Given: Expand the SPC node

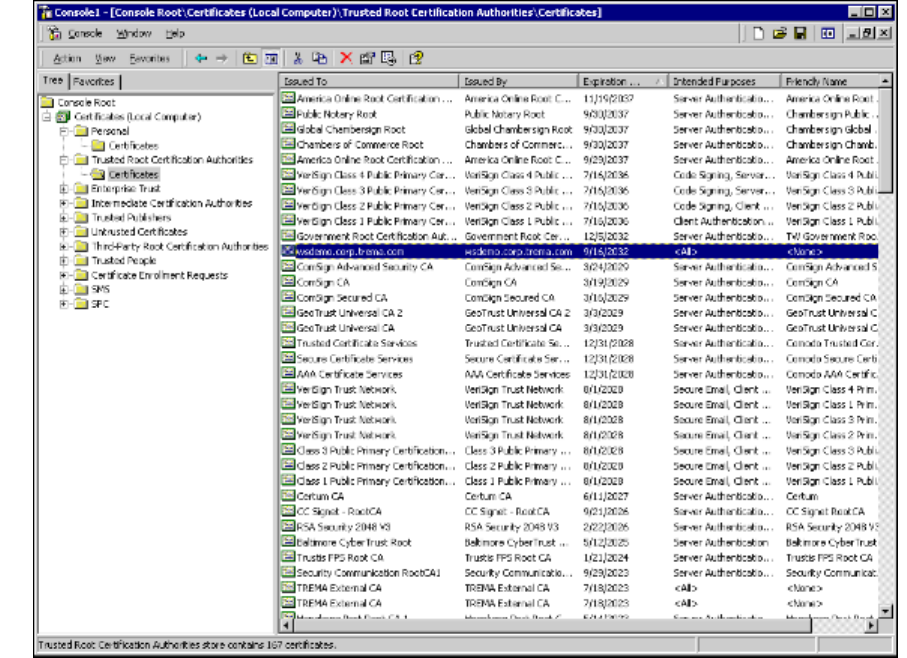Looking at the screenshot, I should tap(64, 304).
